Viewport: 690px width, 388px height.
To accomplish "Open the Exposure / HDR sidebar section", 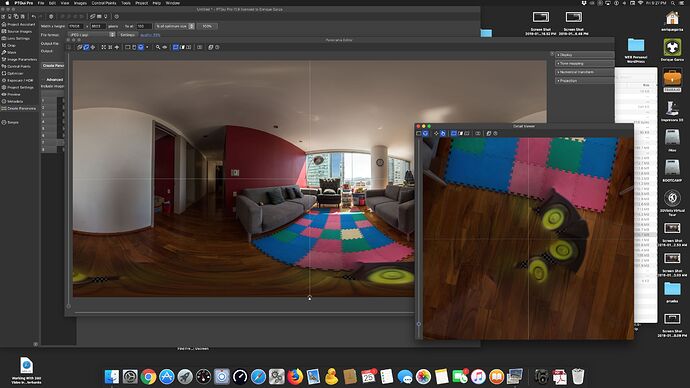I will pyautogui.click(x=18, y=81).
